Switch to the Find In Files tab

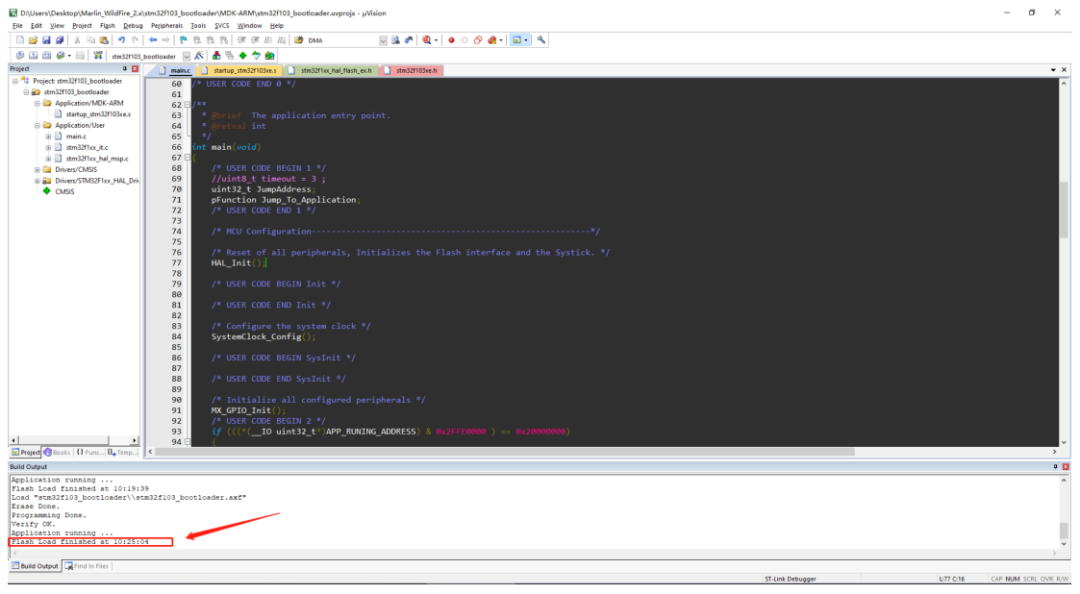[x=87, y=566]
